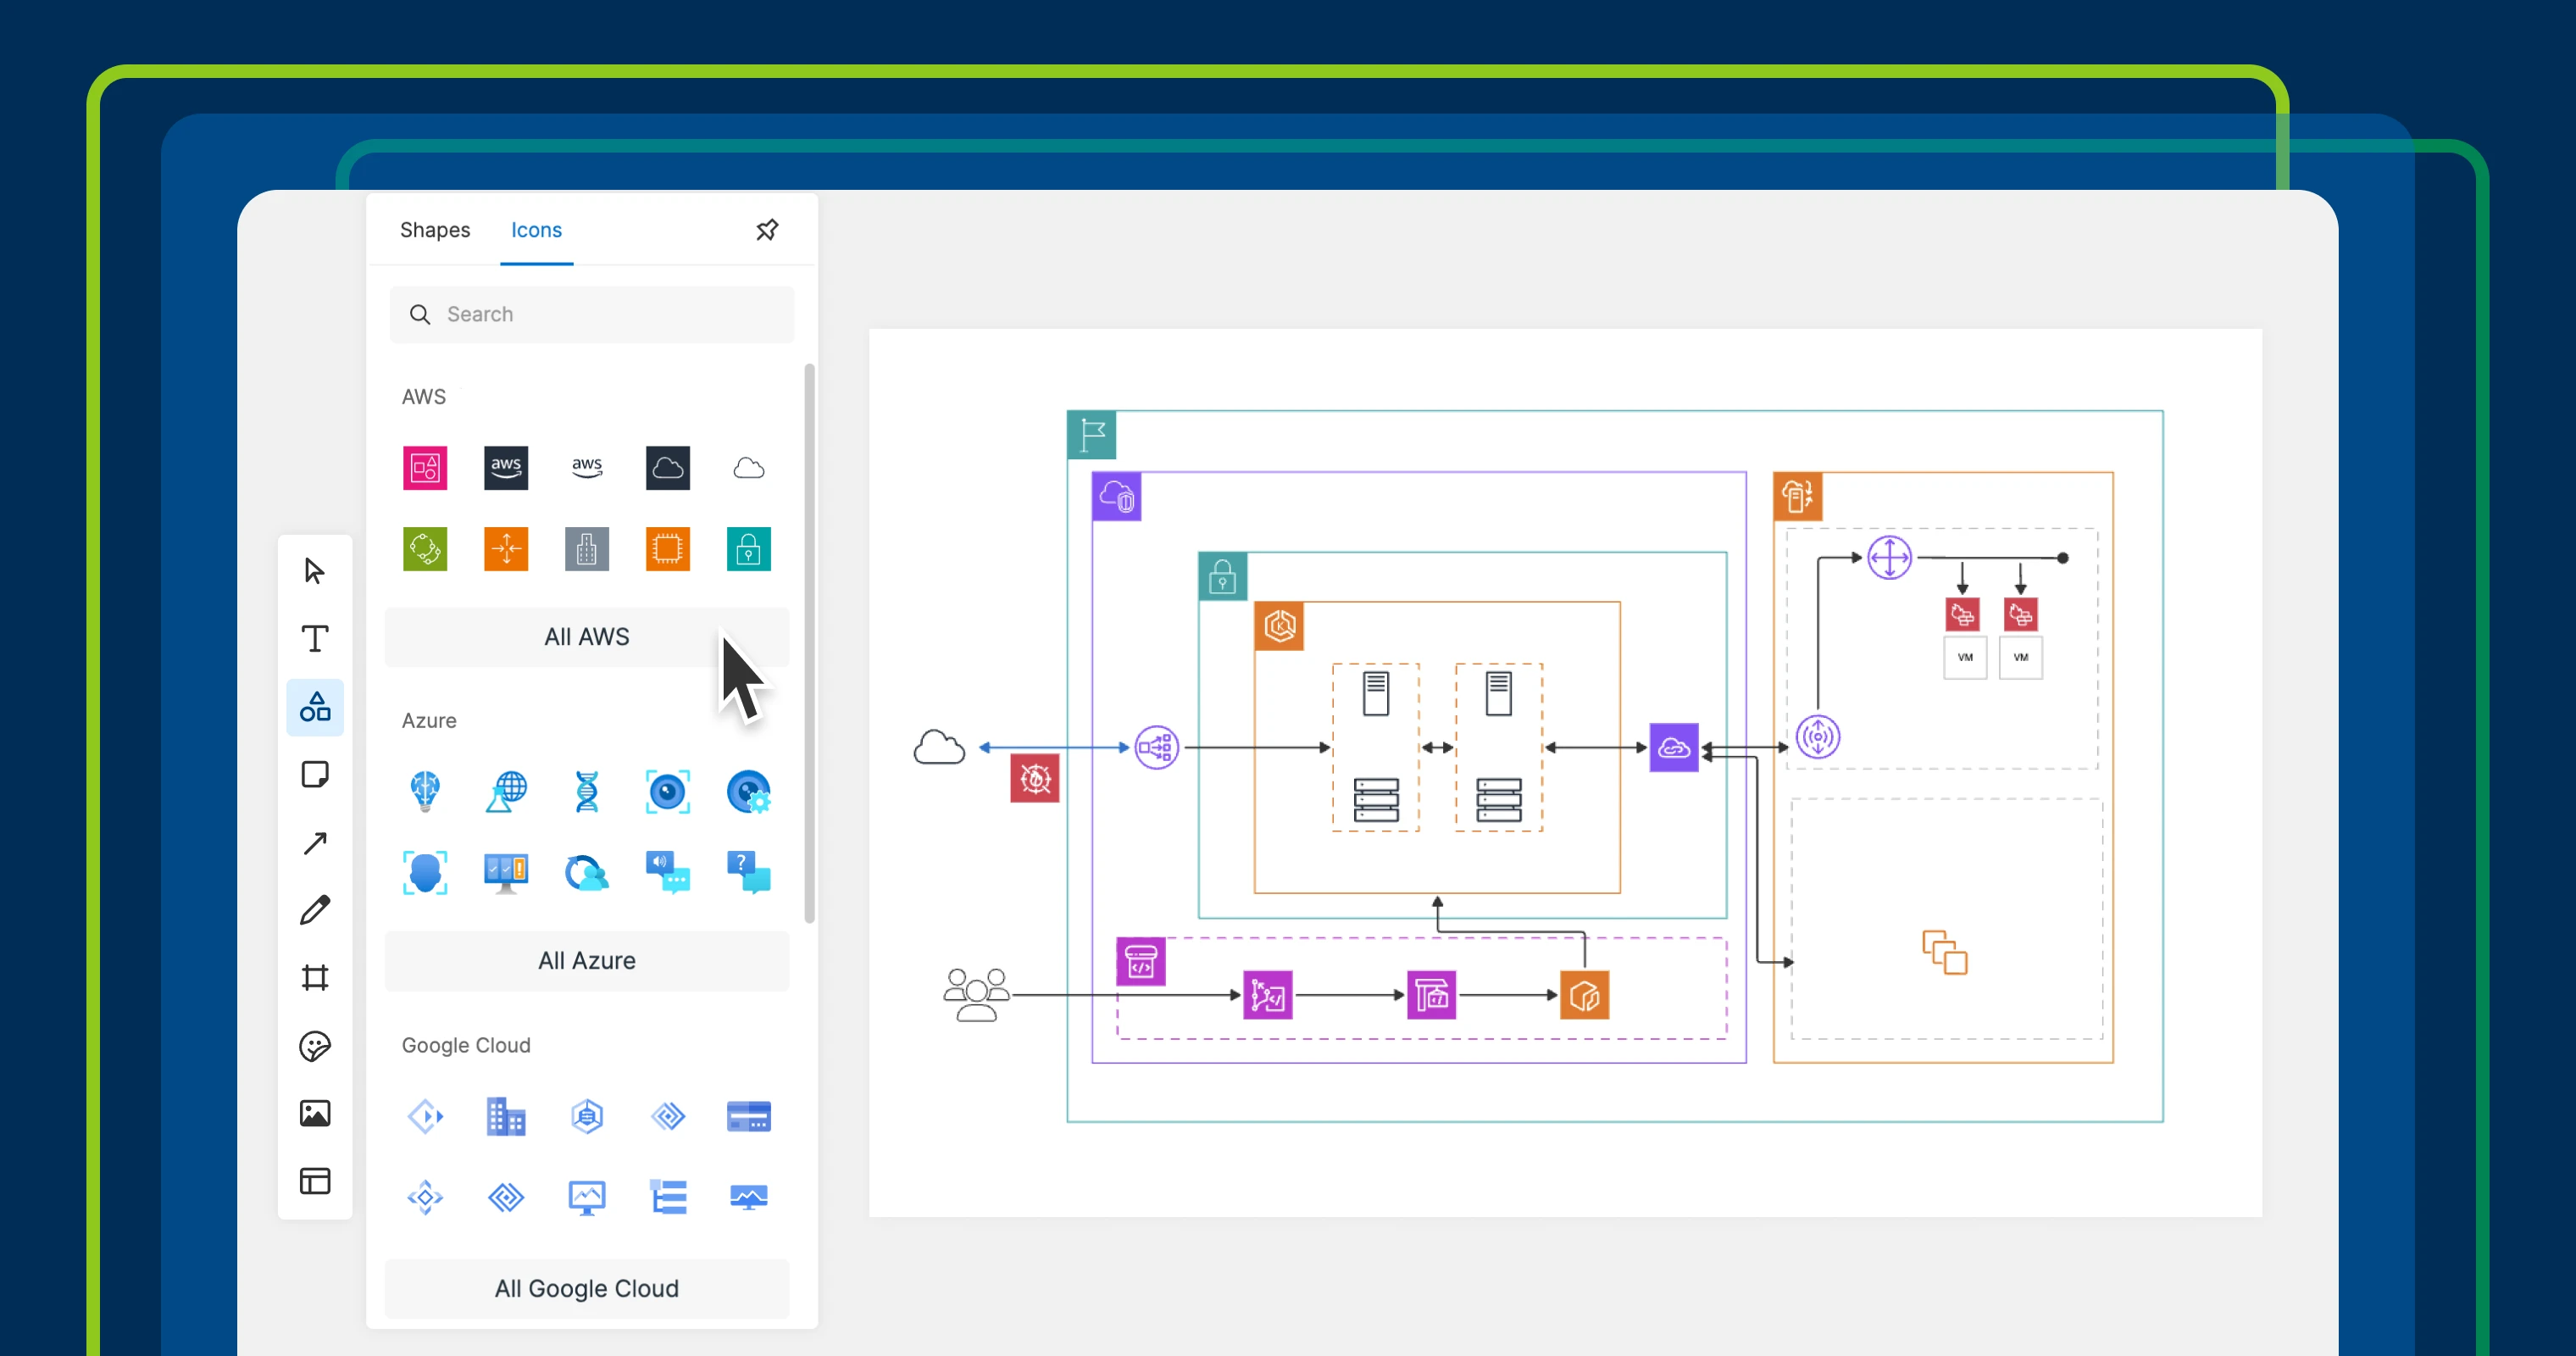Select the users group icon in diagram
This screenshot has width=2576, height=1356.
click(x=976, y=994)
